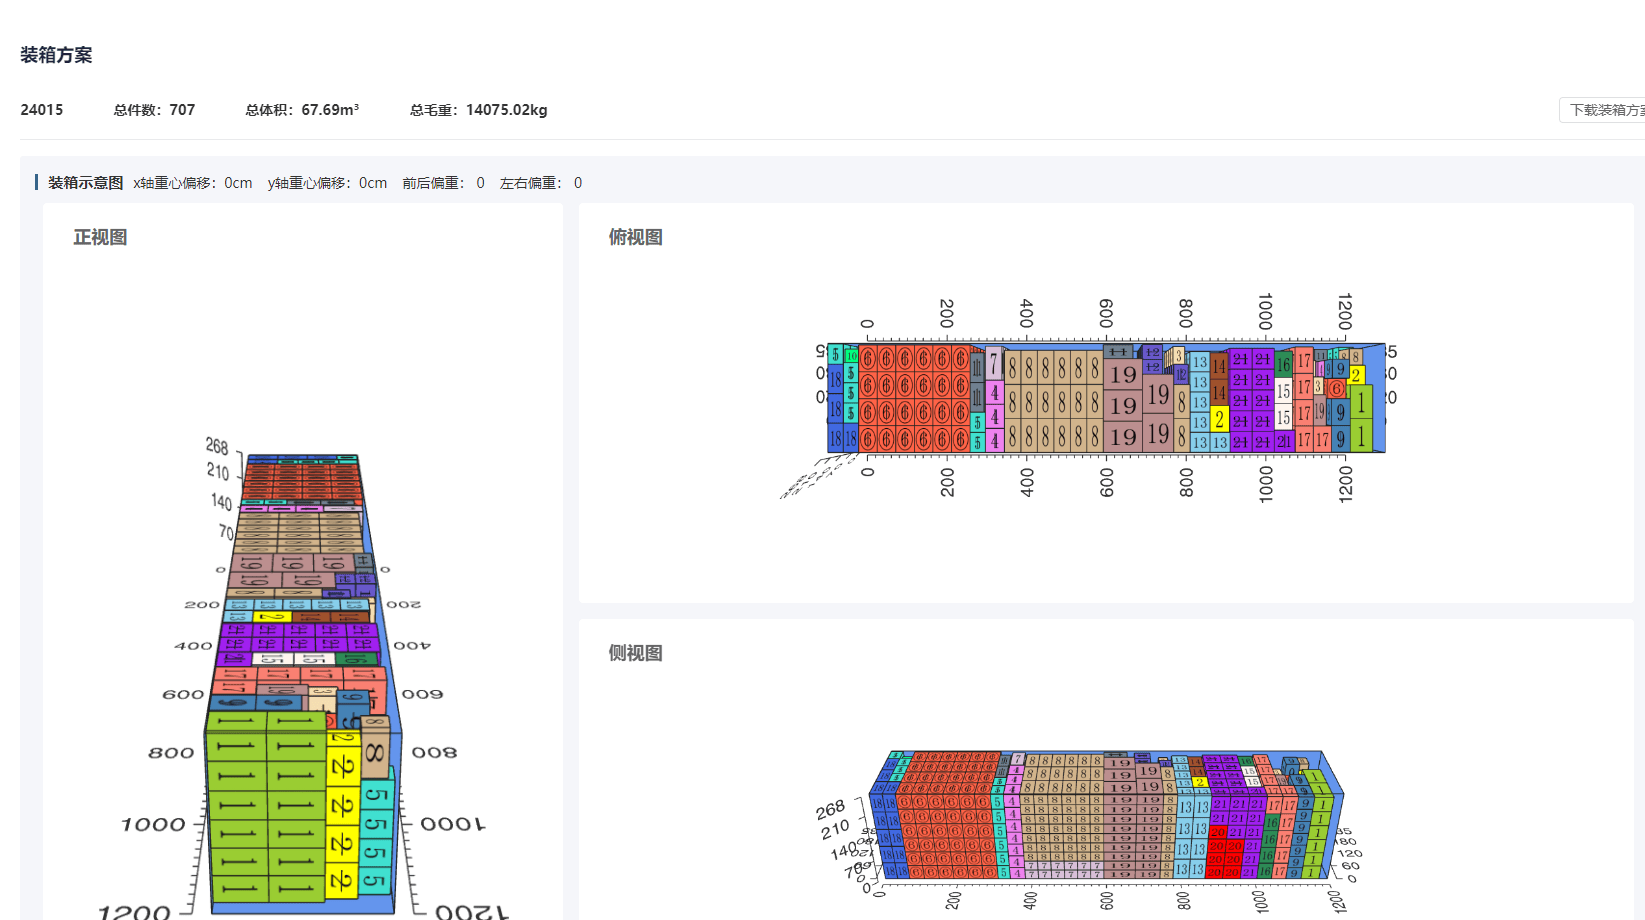The image size is (1645, 920).
Task: Click the 俯视图 top view title
Action: (x=635, y=237)
